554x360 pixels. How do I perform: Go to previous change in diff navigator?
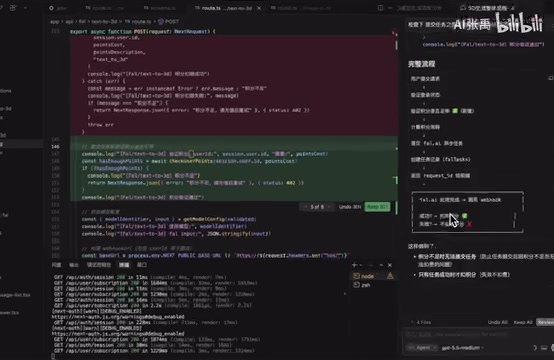pos(305,207)
